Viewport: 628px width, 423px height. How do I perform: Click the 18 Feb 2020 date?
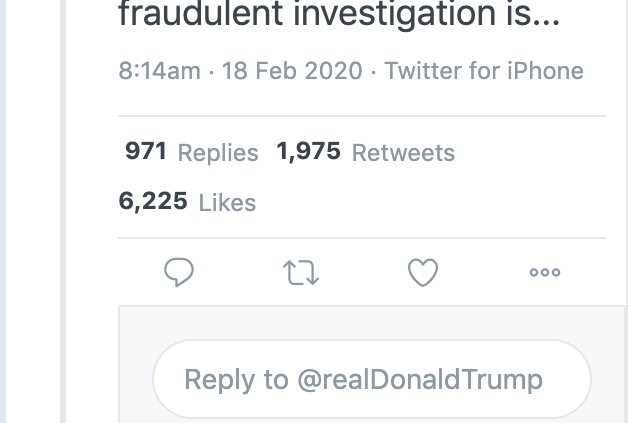[292, 71]
